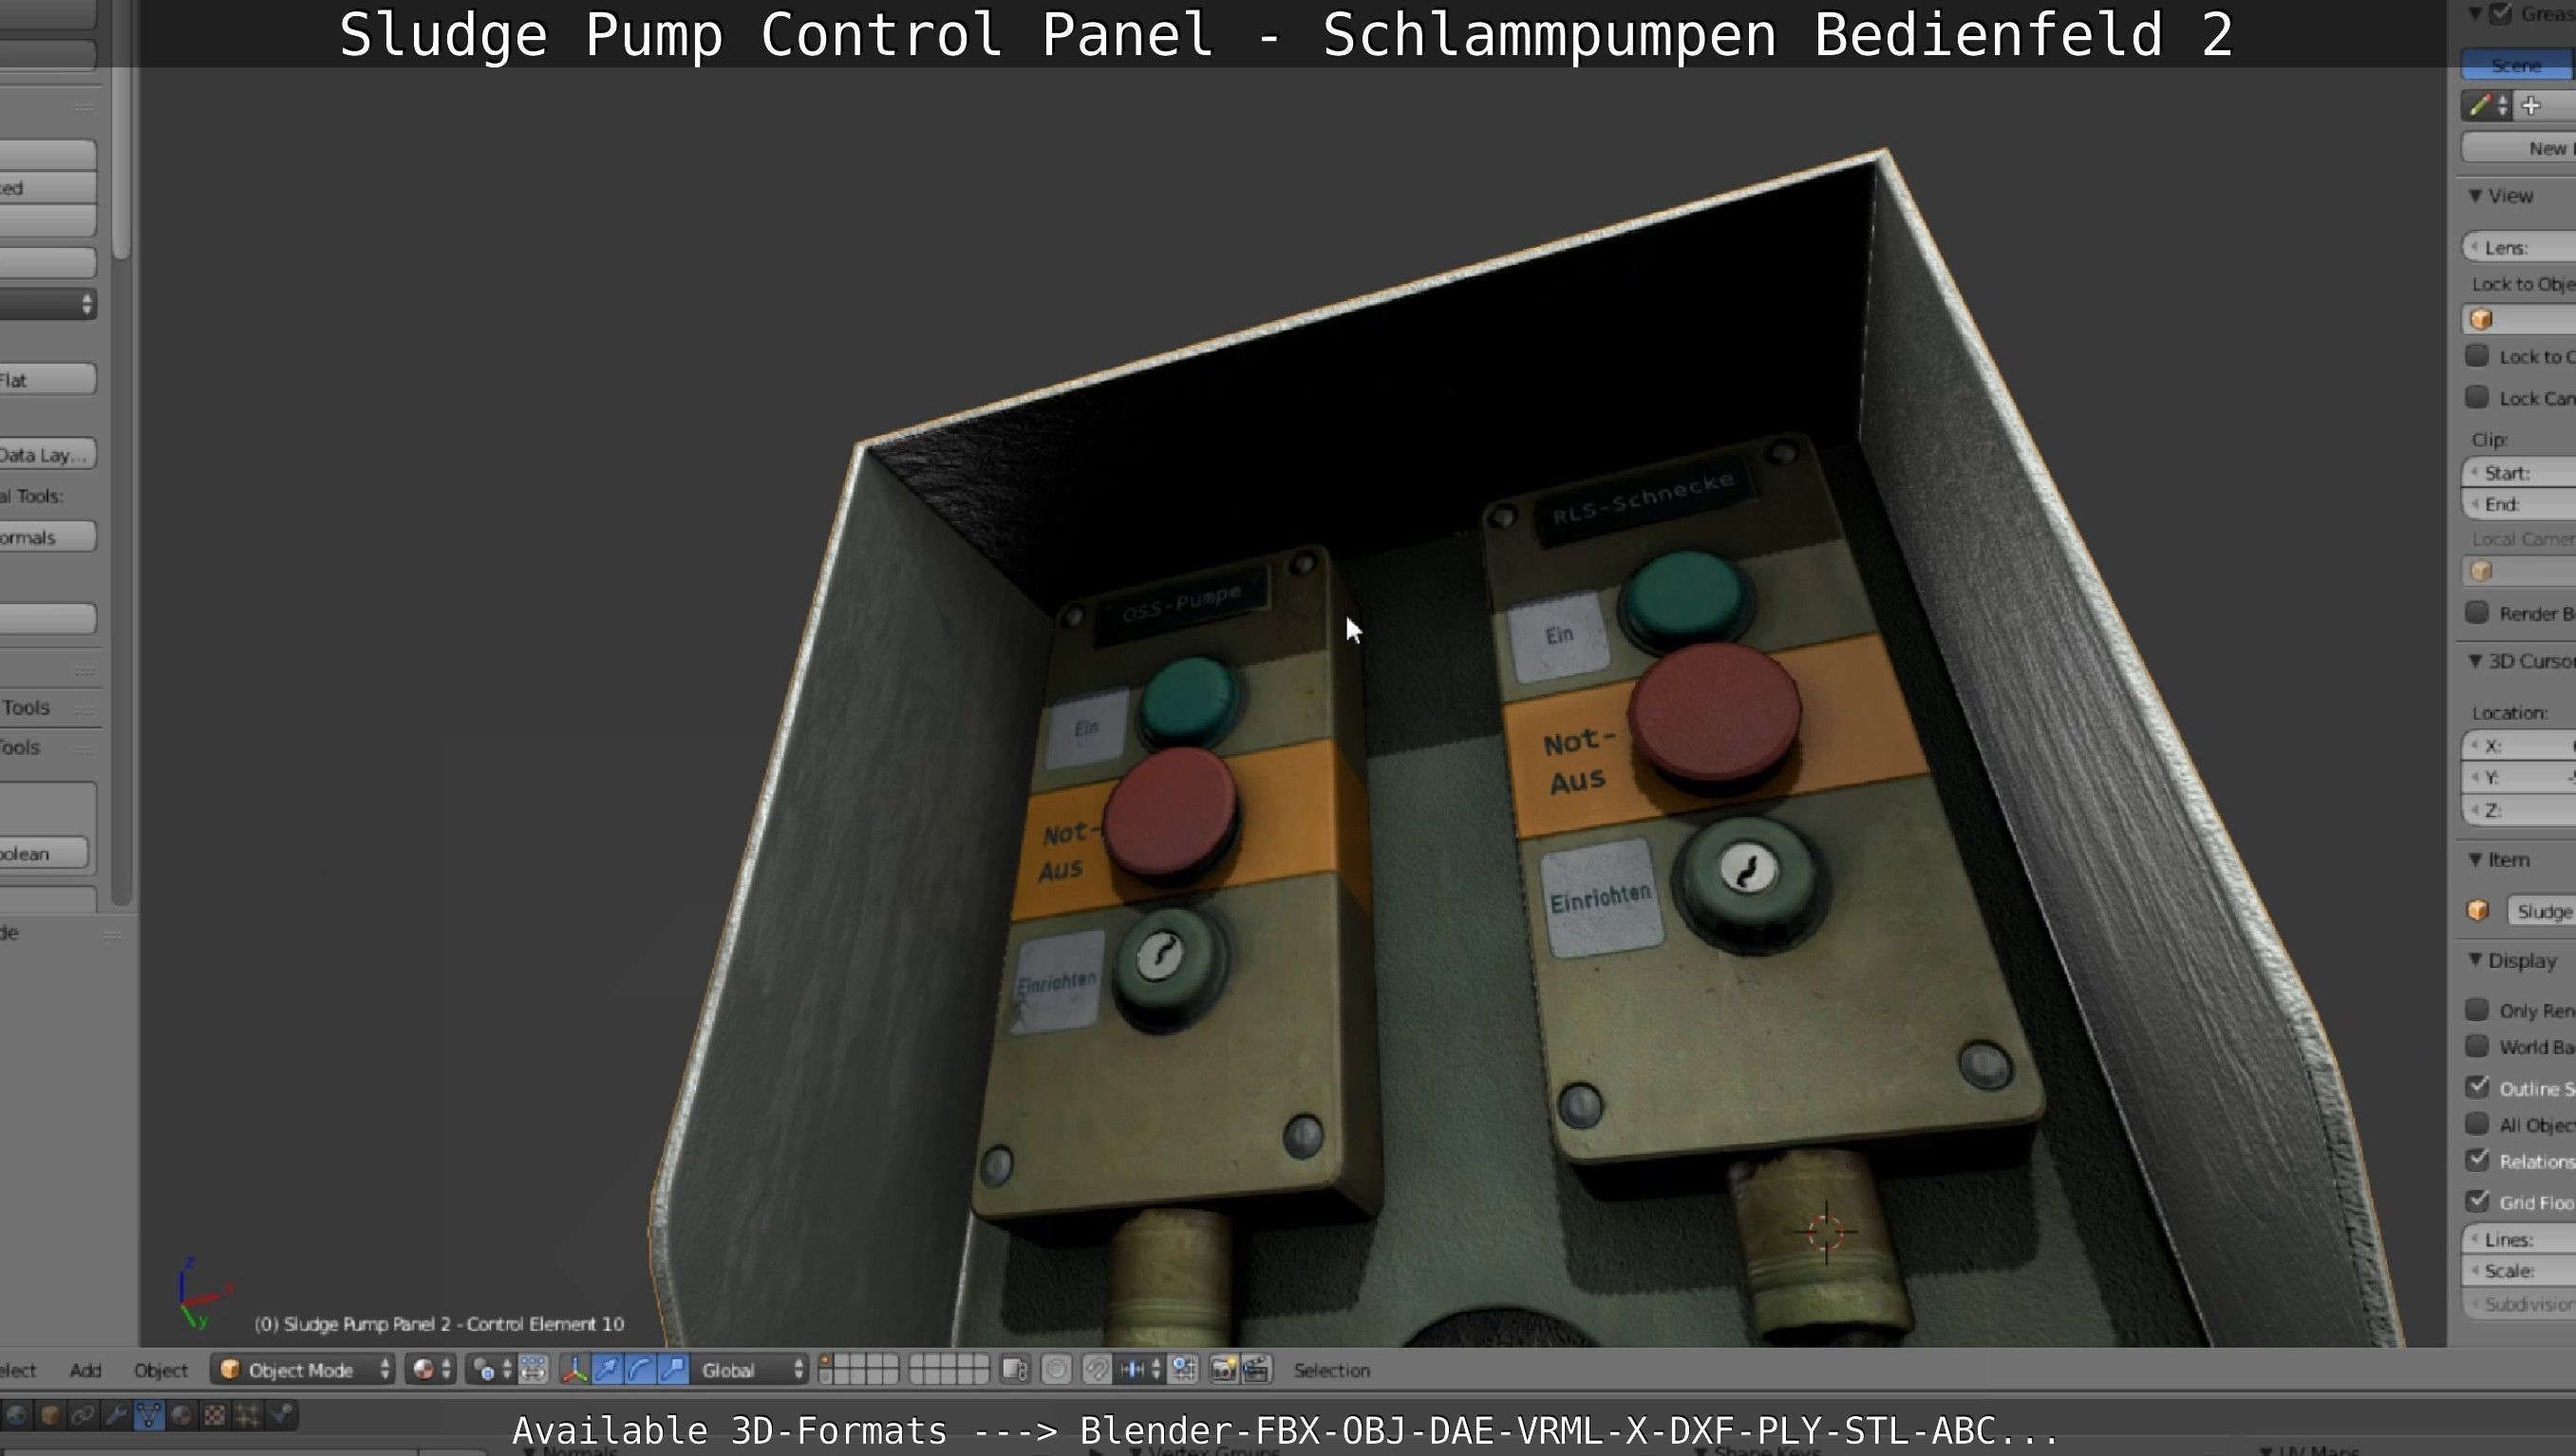Open the Material properties tab sphere
This screenshot has width=2576, height=1456.
(x=182, y=1415)
